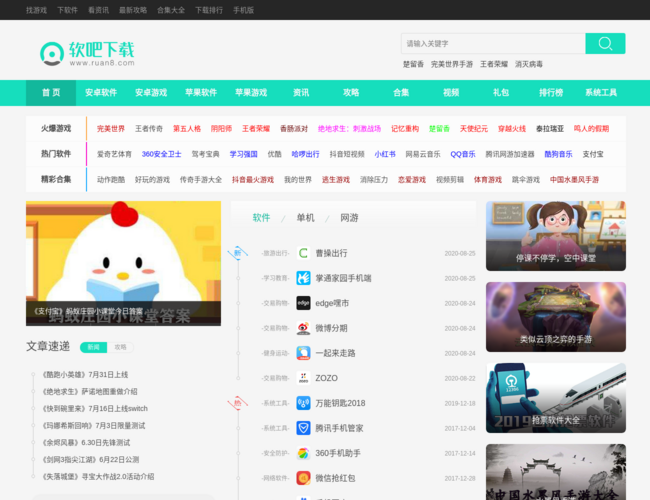The width and height of the screenshot is (650, 500).
Task: Click the 楚留香 search suggestion
Action: (413, 64)
